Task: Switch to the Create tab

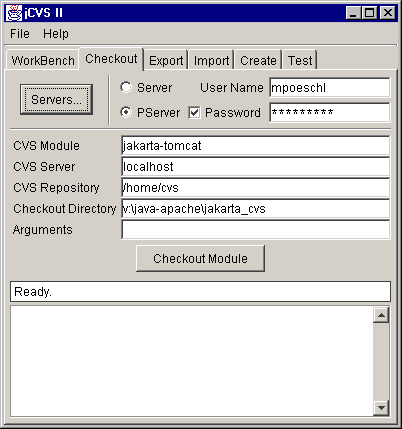Action: [258, 61]
